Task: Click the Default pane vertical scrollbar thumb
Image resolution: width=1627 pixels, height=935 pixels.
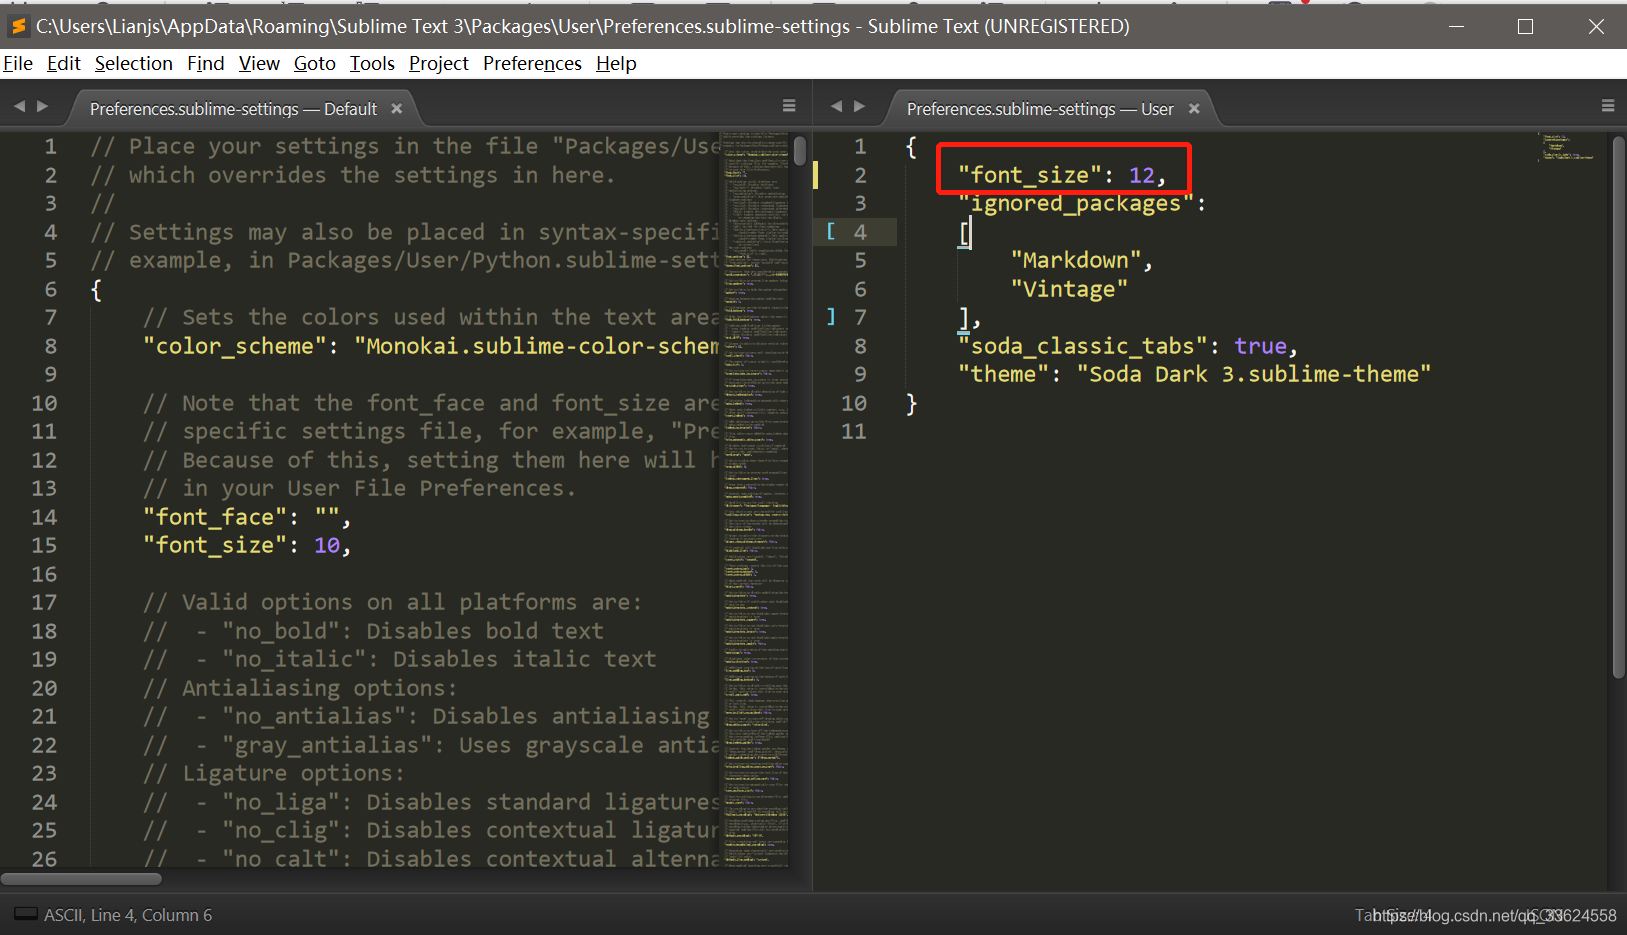Action: (800, 151)
